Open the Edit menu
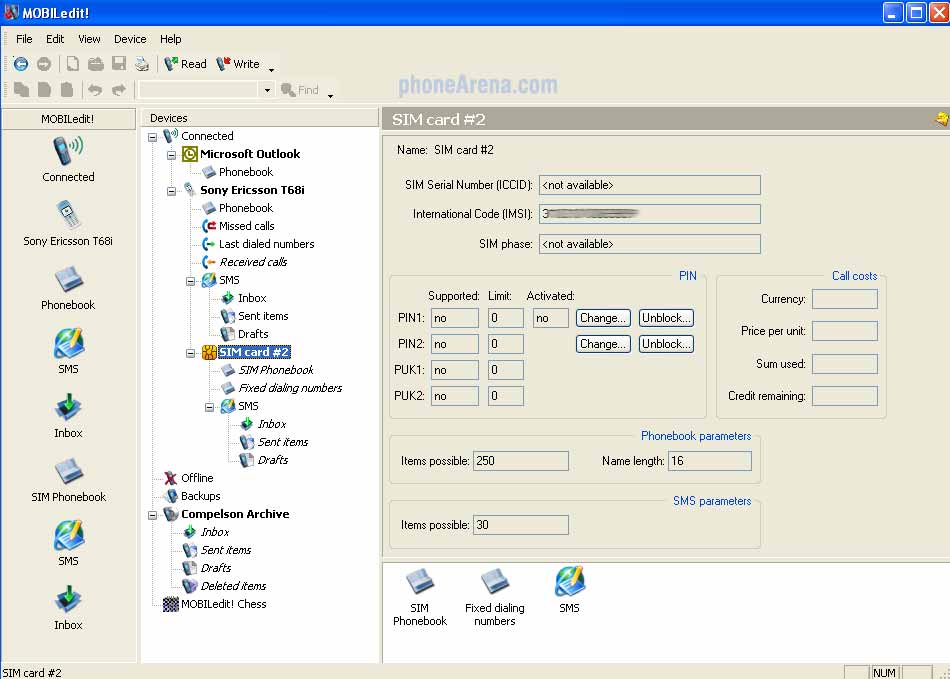950x679 pixels. (x=55, y=39)
